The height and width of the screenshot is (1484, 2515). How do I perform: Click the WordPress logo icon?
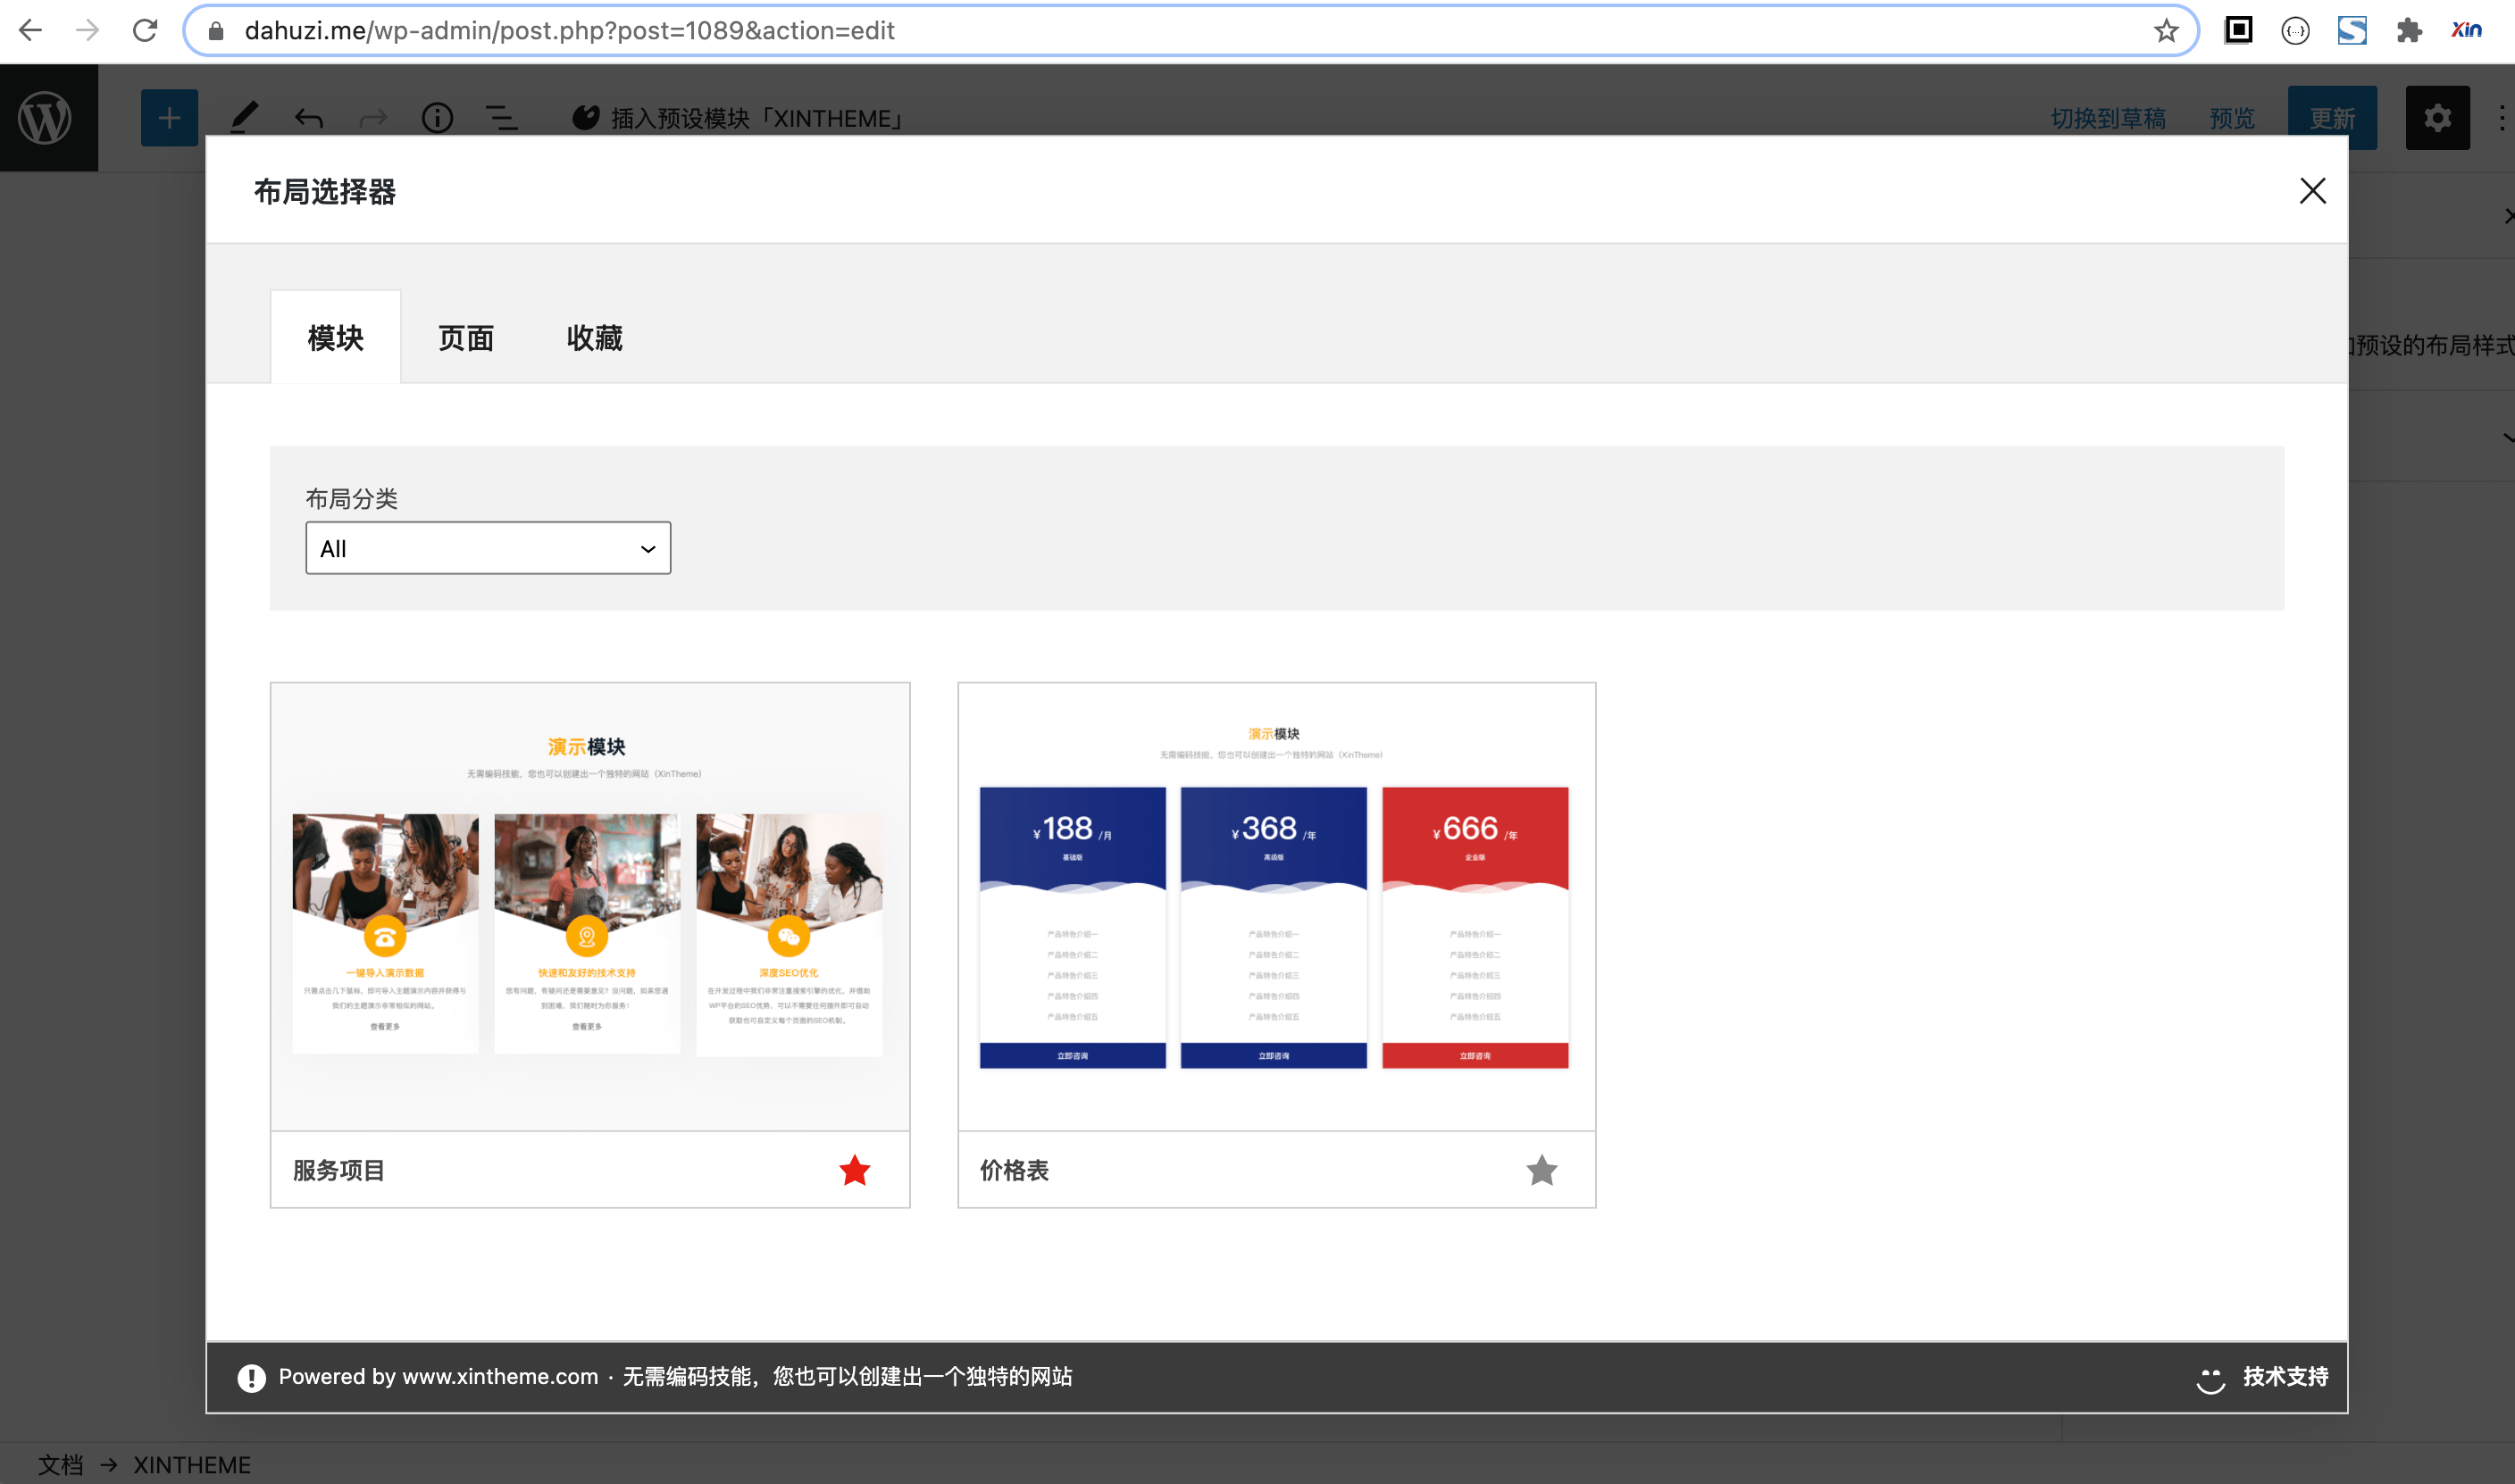click(x=46, y=118)
